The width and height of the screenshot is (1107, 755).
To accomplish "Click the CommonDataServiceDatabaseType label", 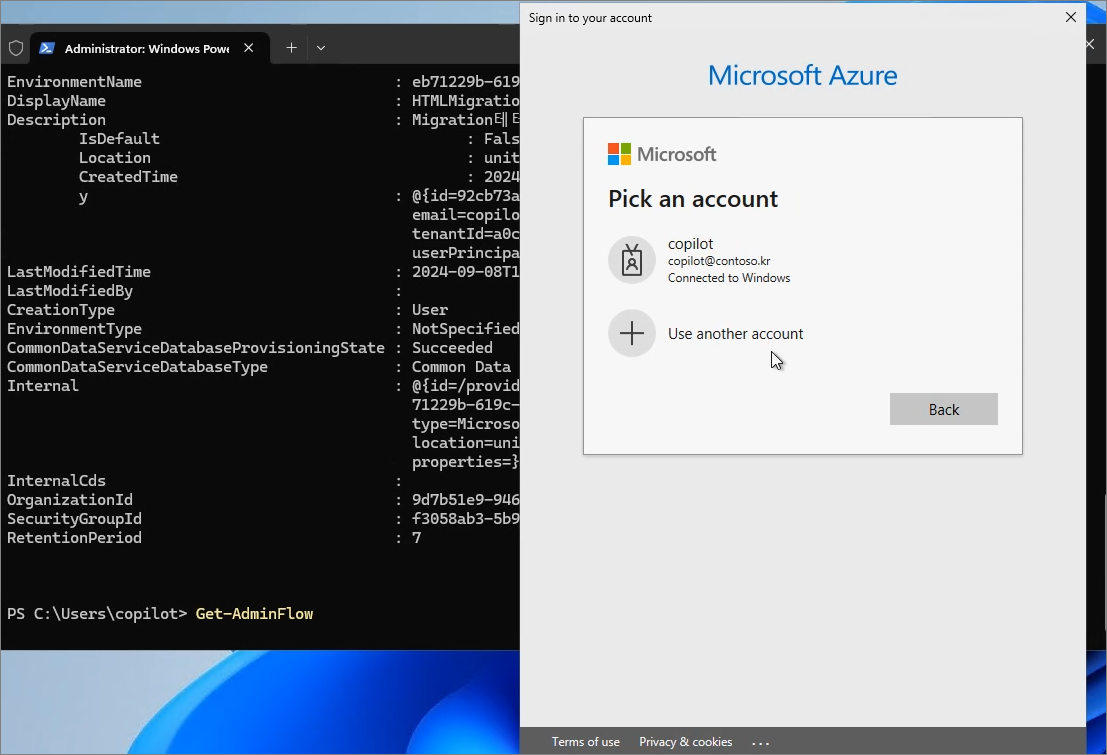I will pos(138,367).
